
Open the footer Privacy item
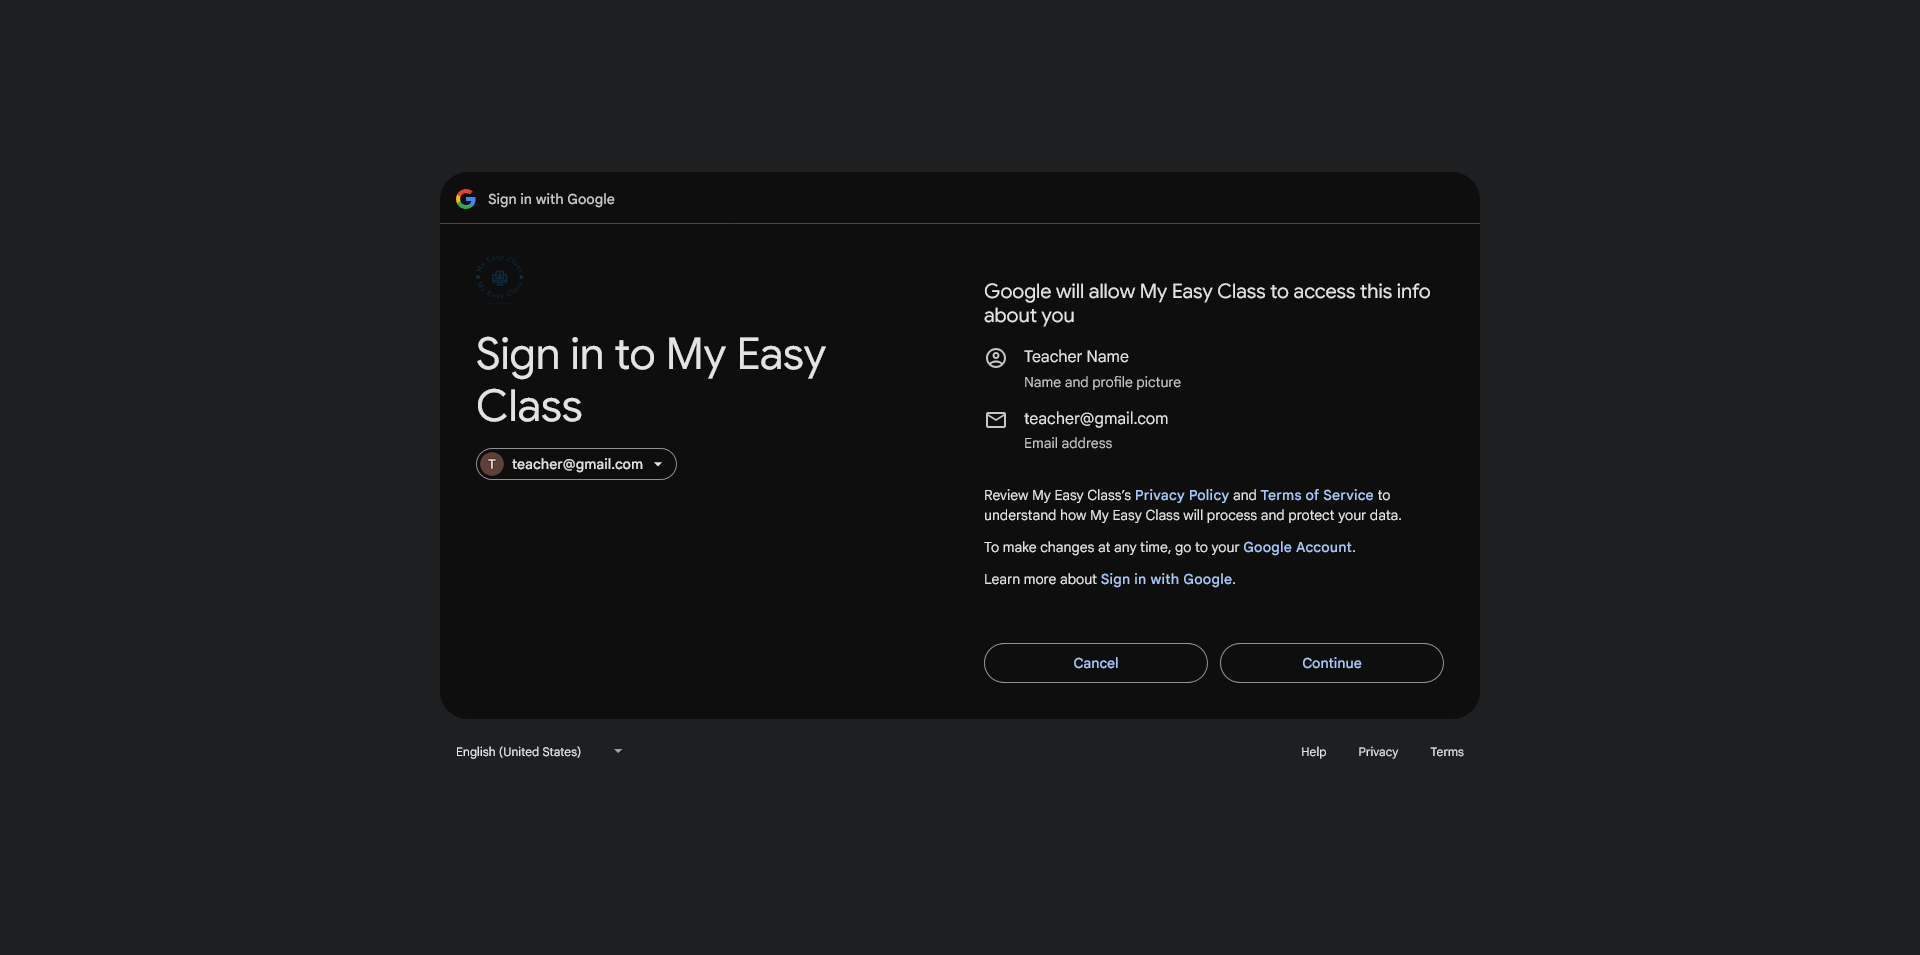coord(1377,752)
